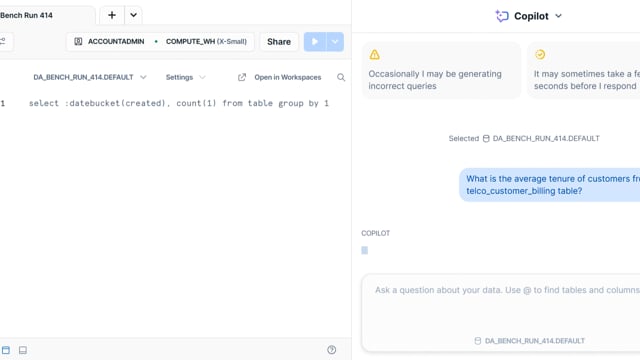Click the Share button
The image size is (640, 360).
click(x=279, y=42)
